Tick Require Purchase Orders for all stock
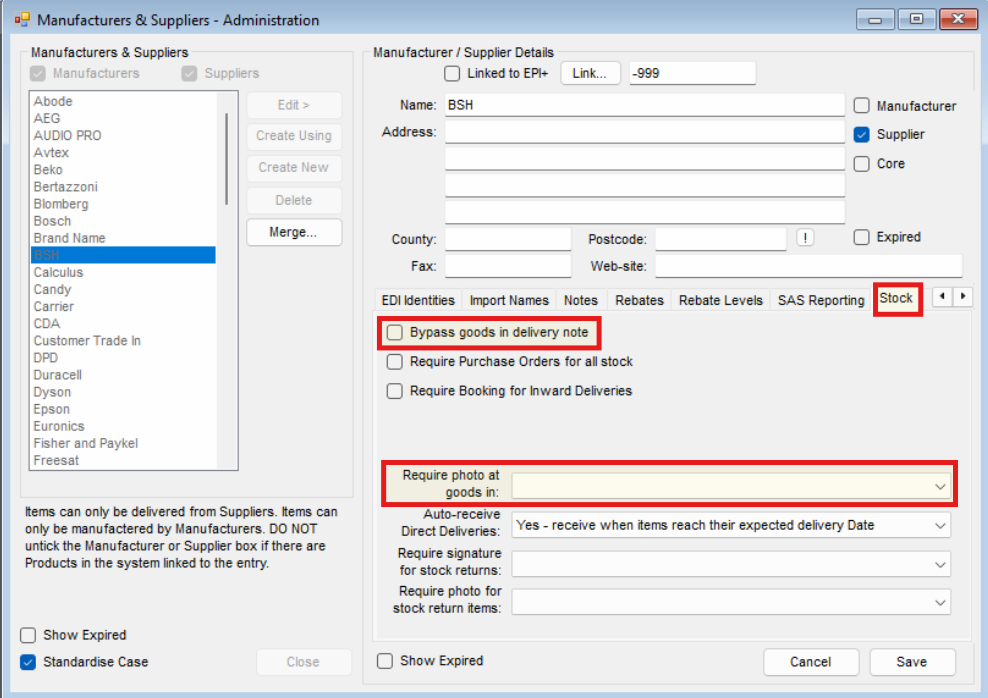The height and width of the screenshot is (698, 988). click(x=395, y=362)
